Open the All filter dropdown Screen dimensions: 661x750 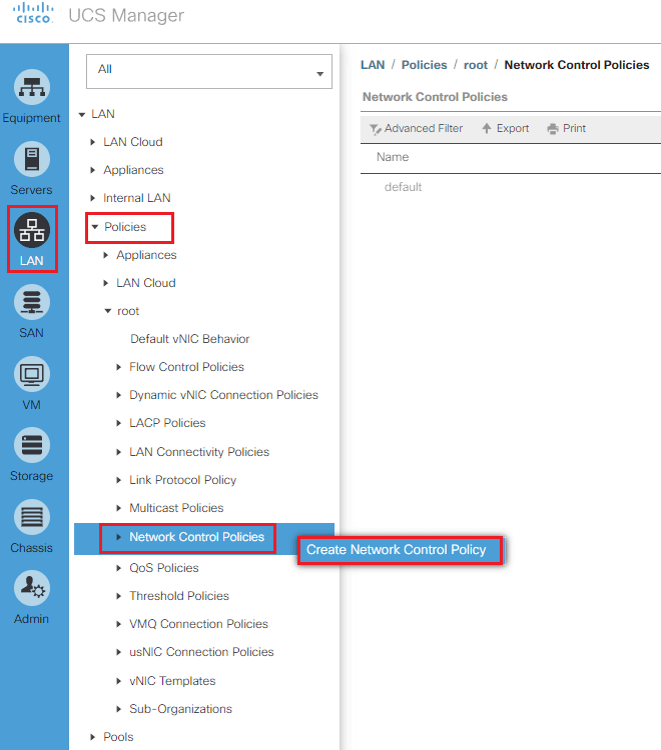(x=209, y=71)
